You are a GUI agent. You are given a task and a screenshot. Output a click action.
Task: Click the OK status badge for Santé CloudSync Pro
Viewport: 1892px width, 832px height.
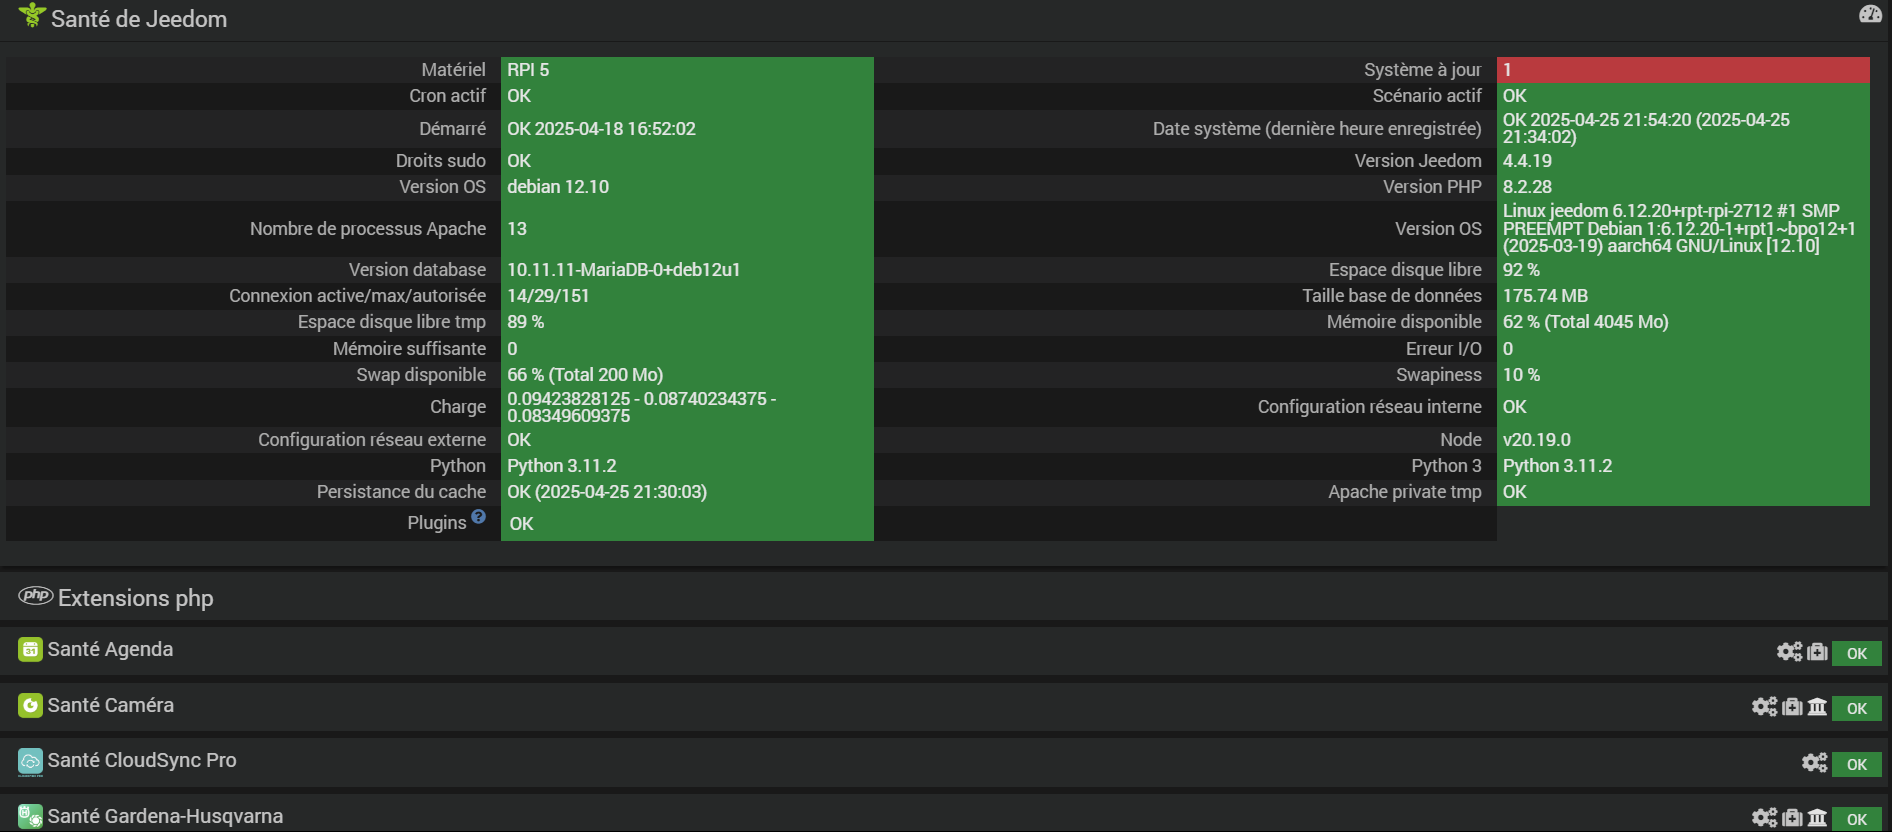(1857, 764)
